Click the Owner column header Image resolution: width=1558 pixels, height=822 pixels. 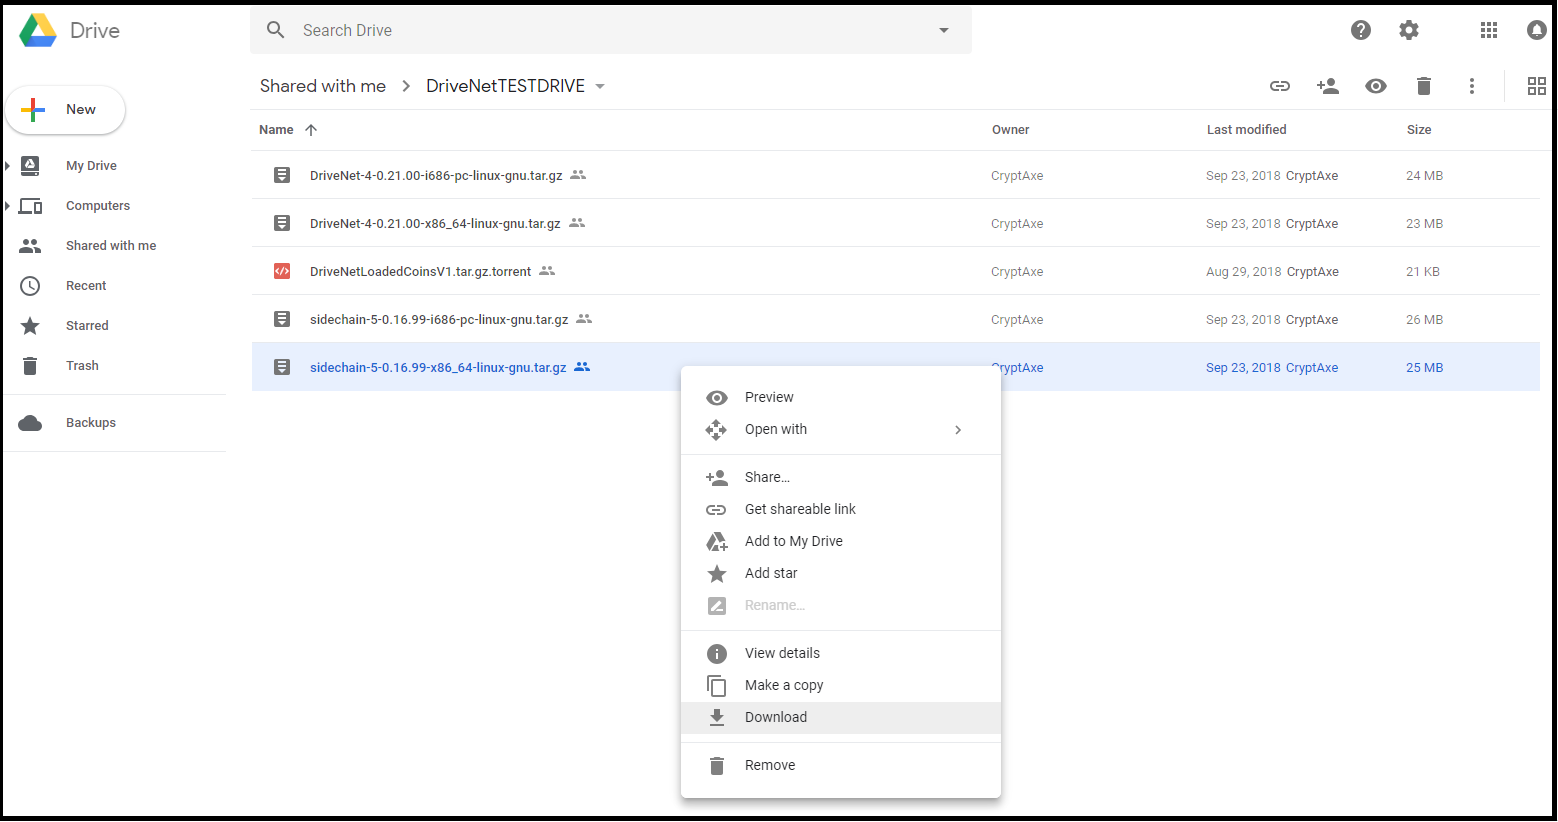[1010, 130]
